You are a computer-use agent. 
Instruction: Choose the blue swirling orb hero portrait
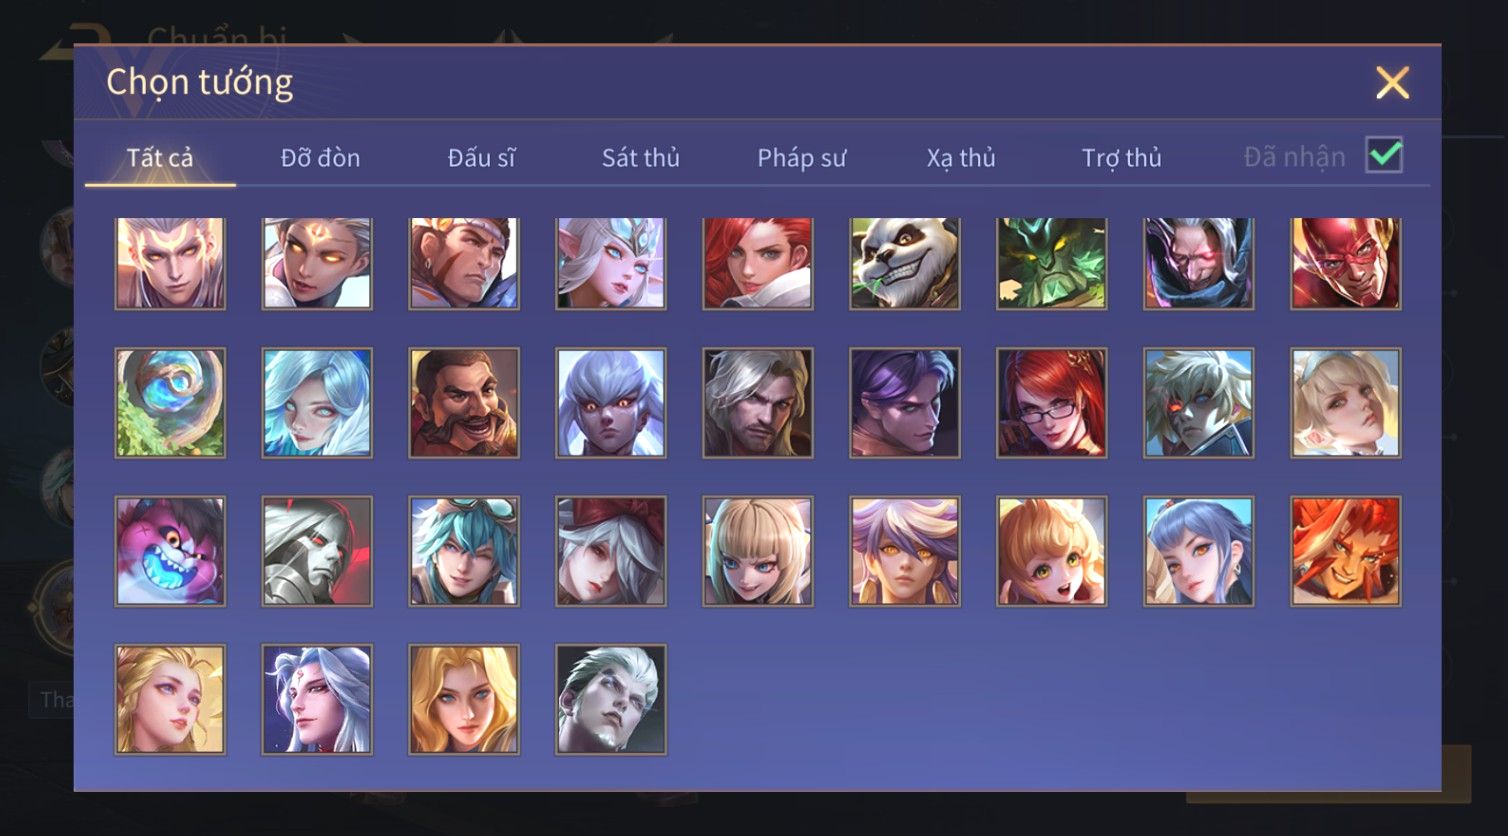[170, 403]
